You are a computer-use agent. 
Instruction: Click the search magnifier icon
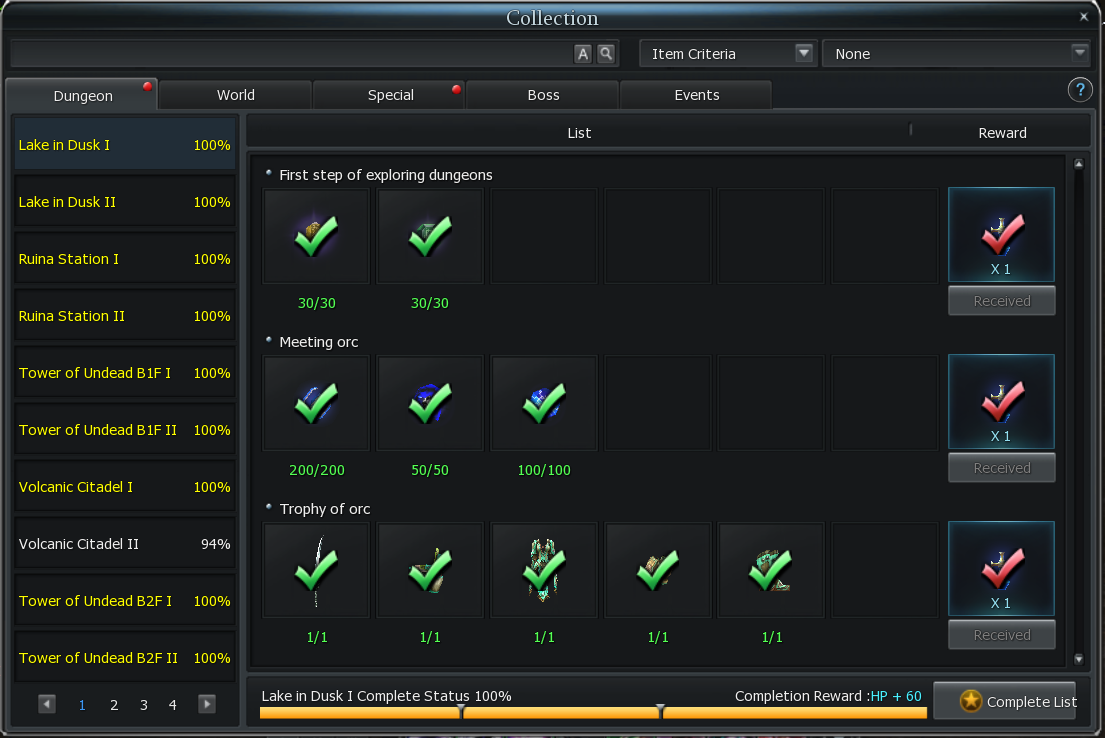[606, 54]
